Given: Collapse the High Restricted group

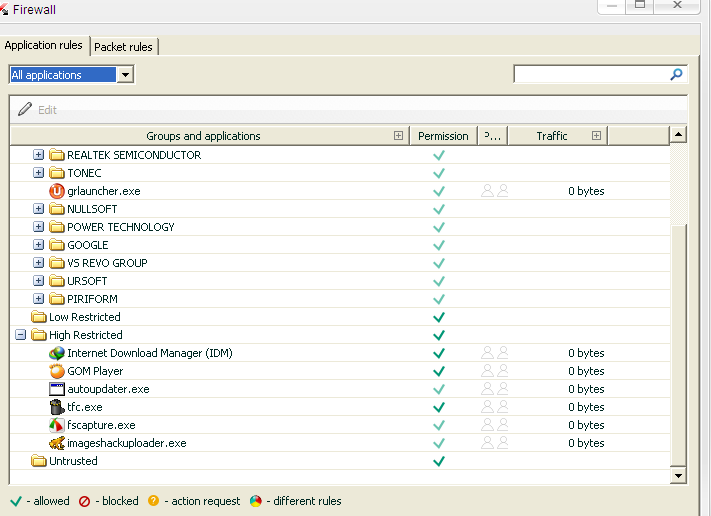Looking at the screenshot, I should click(x=20, y=335).
